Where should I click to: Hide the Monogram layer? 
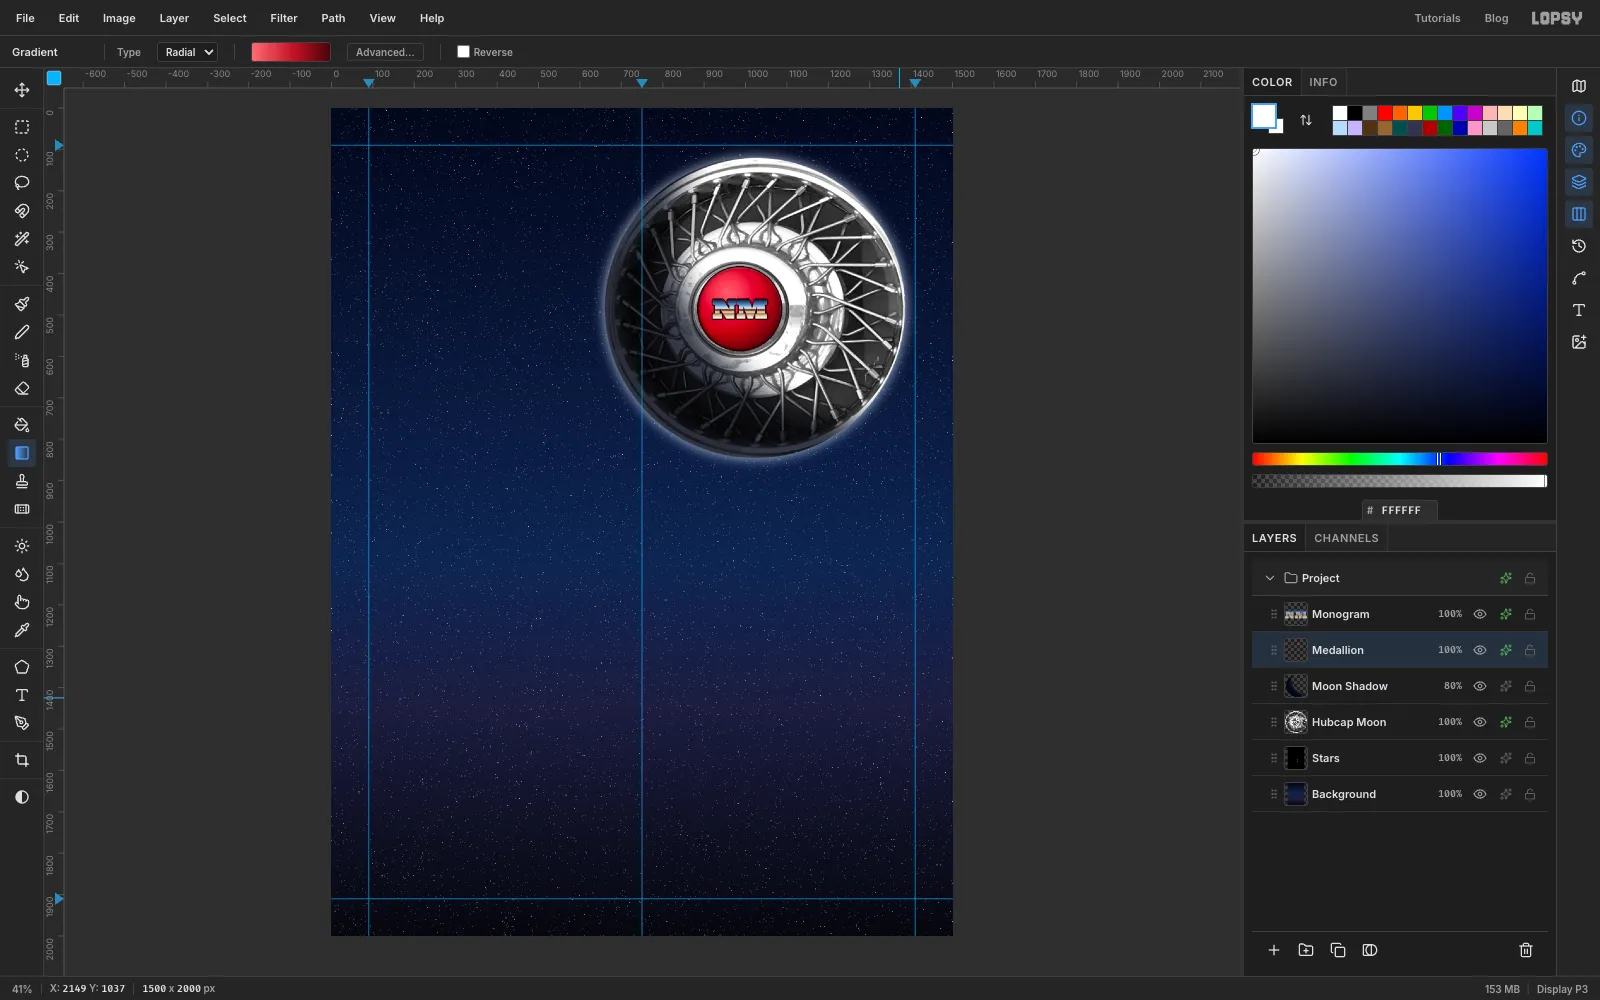1480,614
